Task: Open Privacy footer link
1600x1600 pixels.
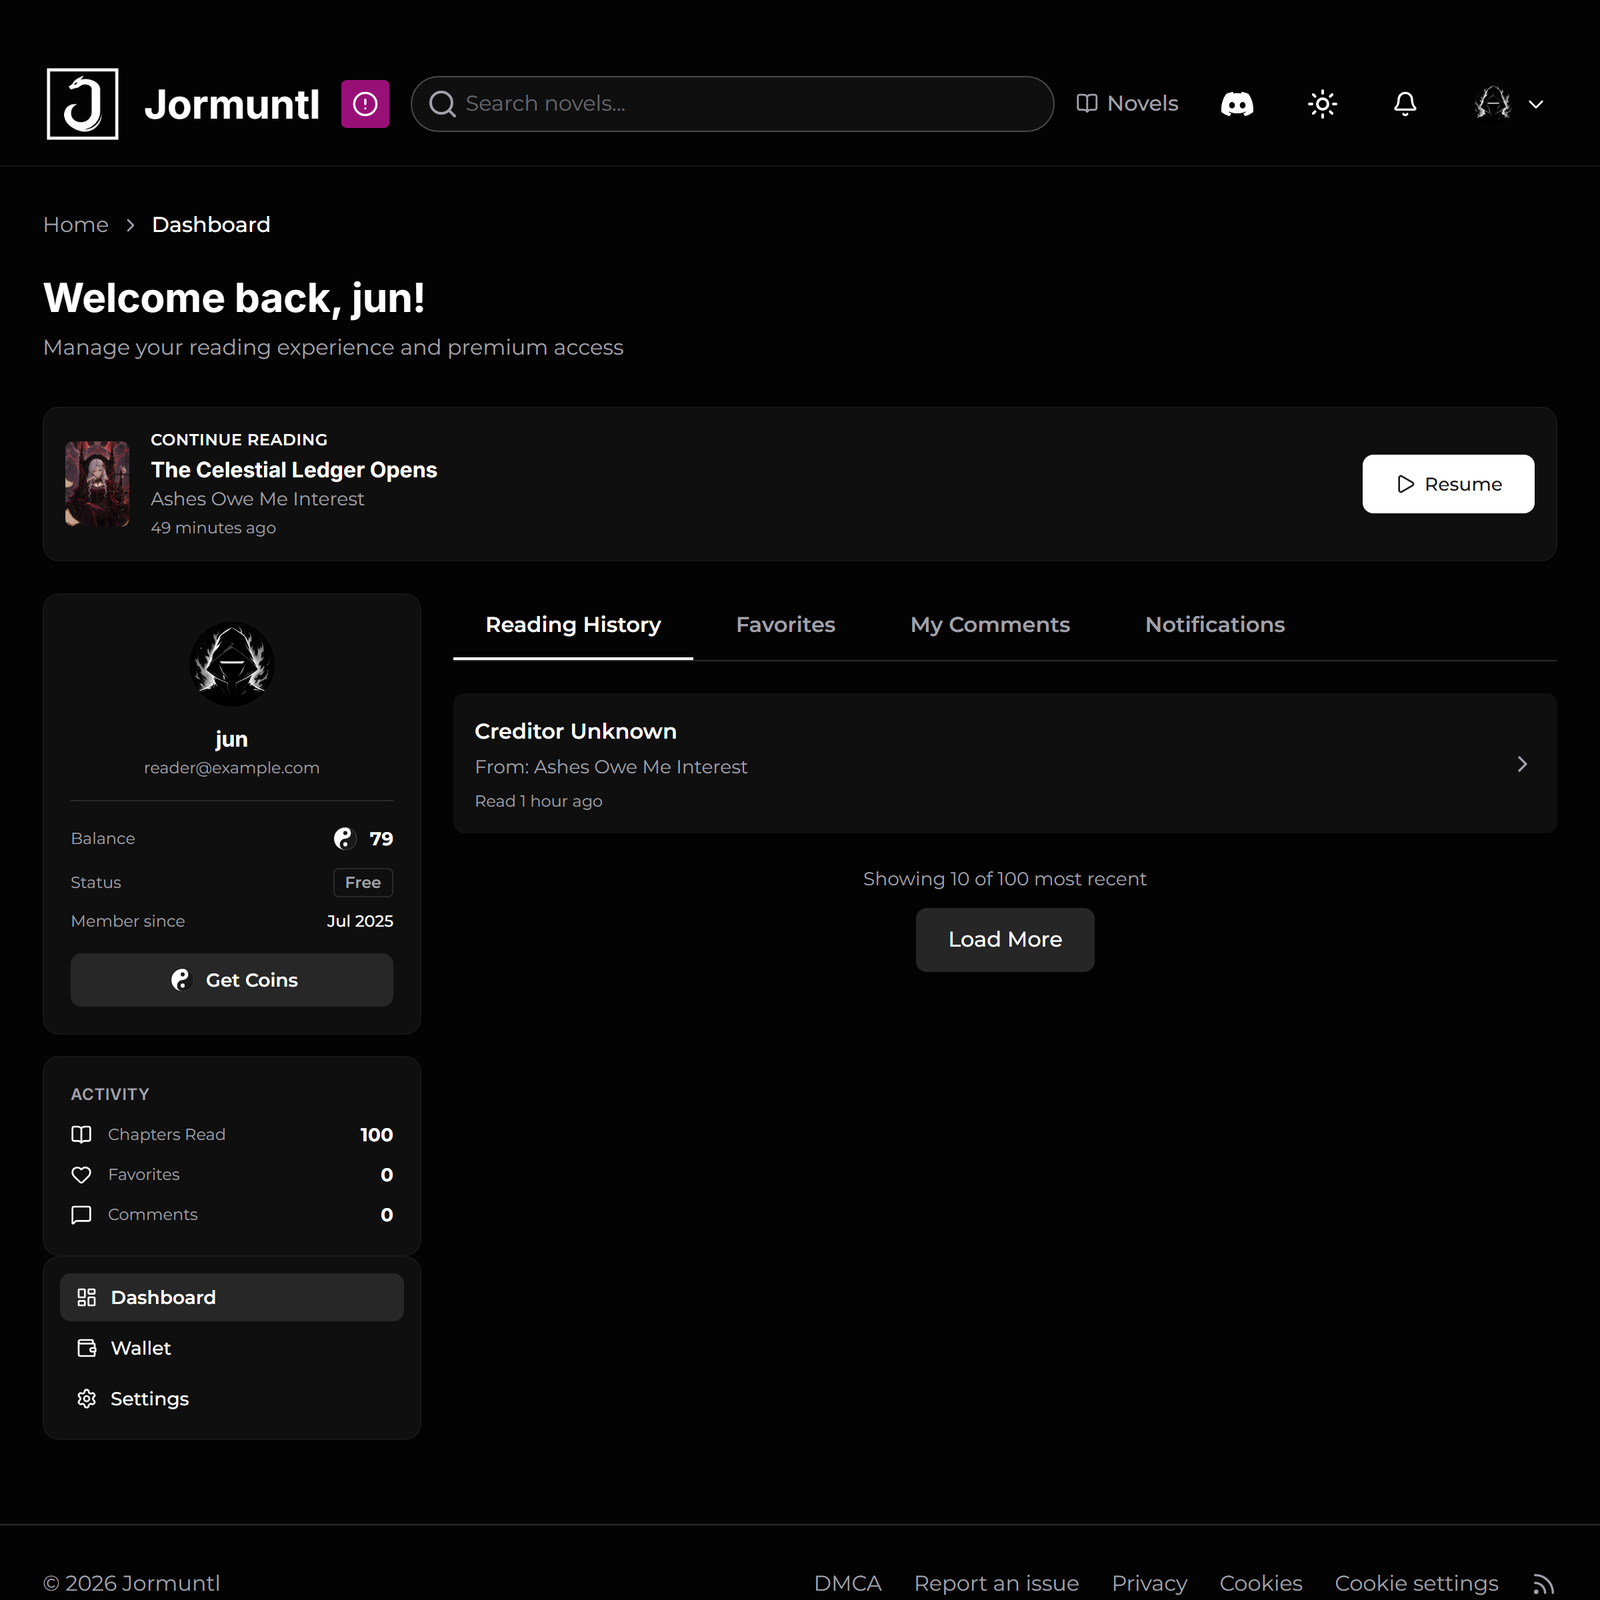Action: click(1150, 1584)
